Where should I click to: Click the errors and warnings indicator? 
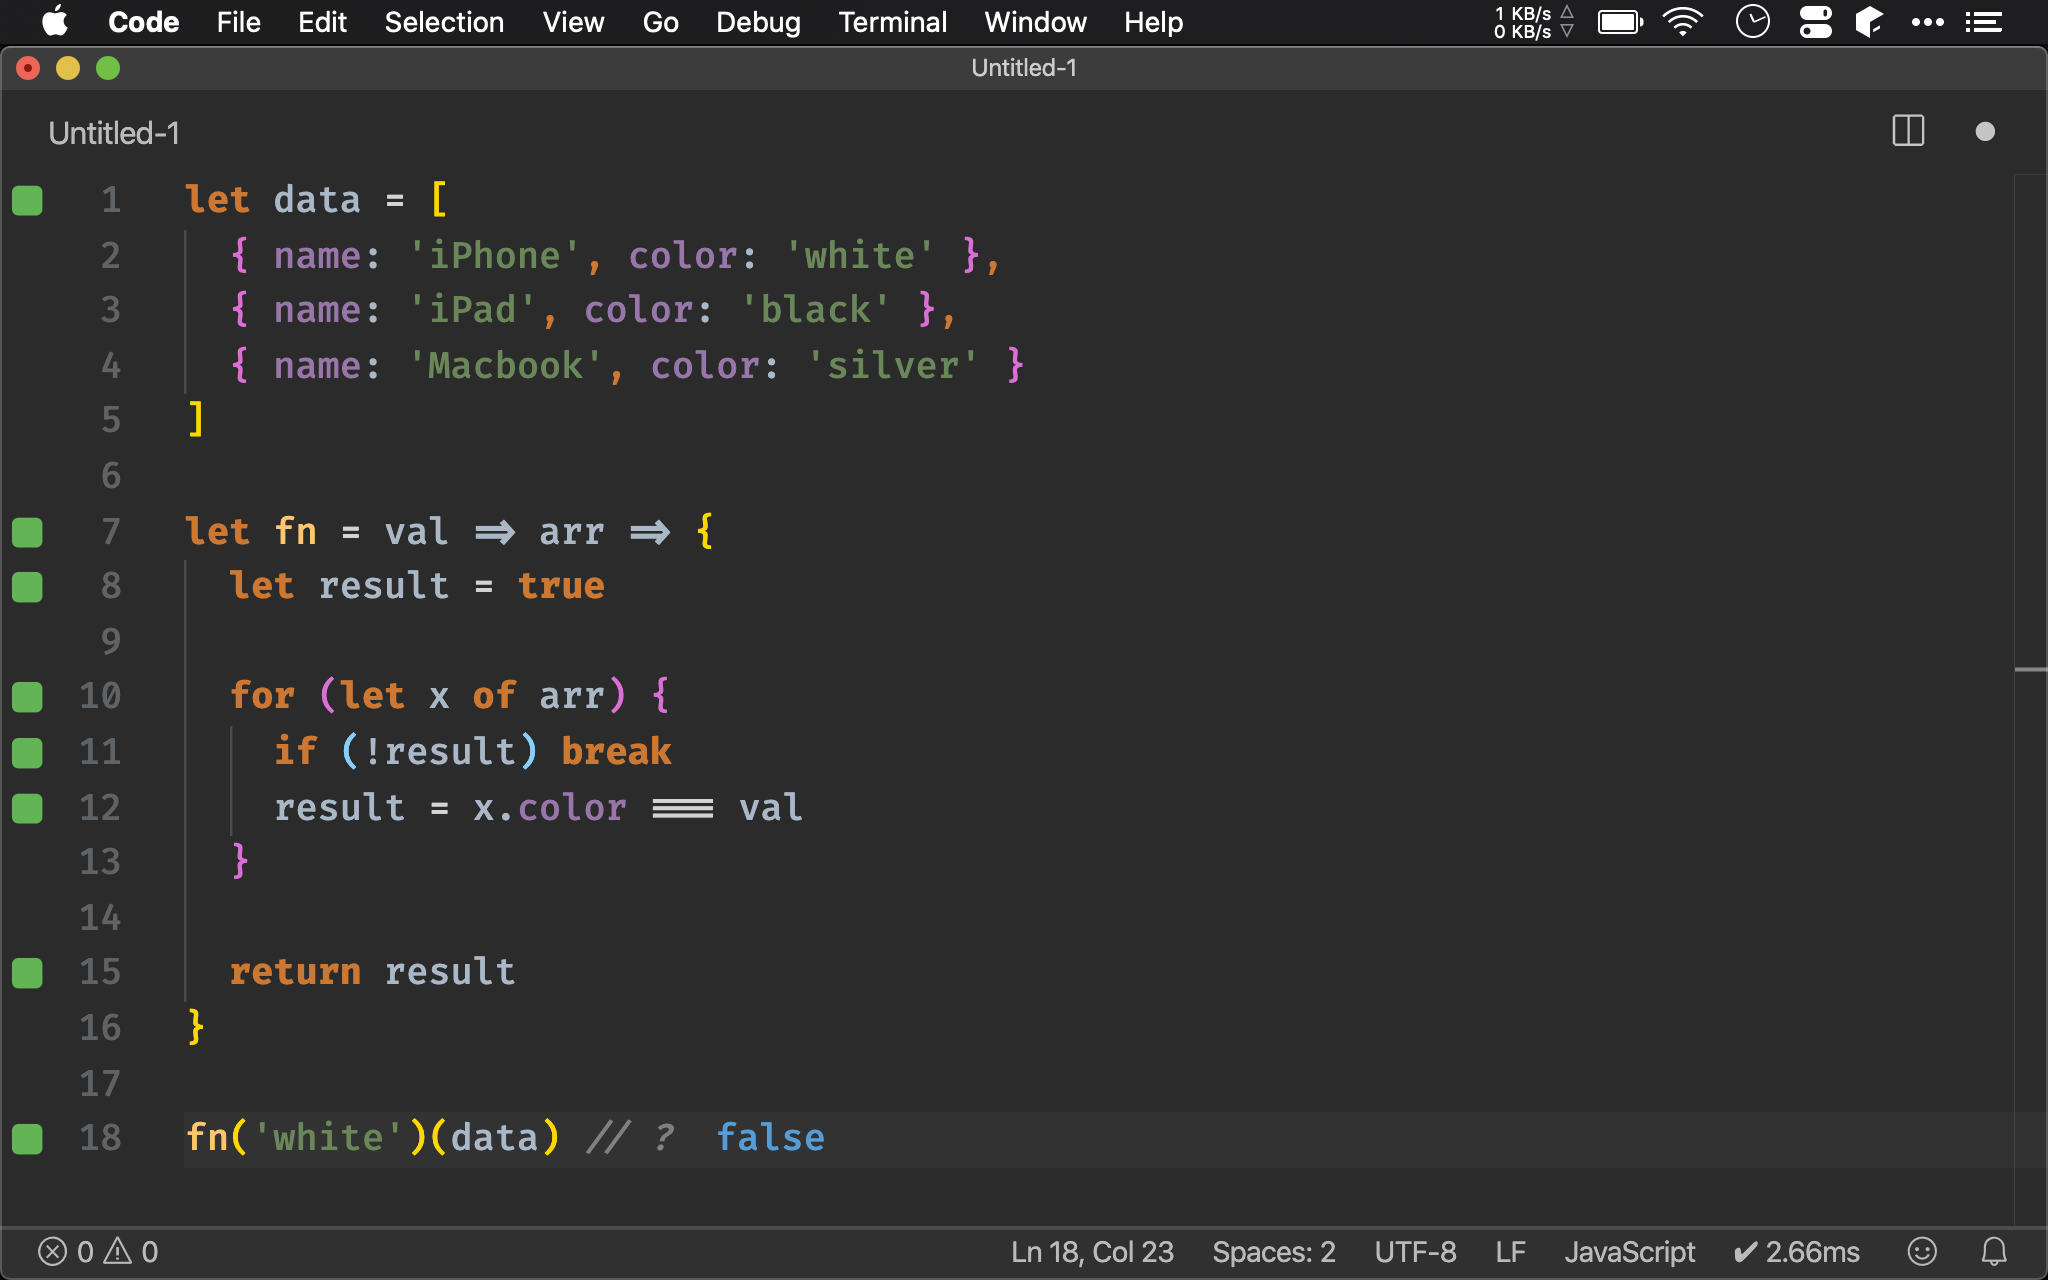98,1251
